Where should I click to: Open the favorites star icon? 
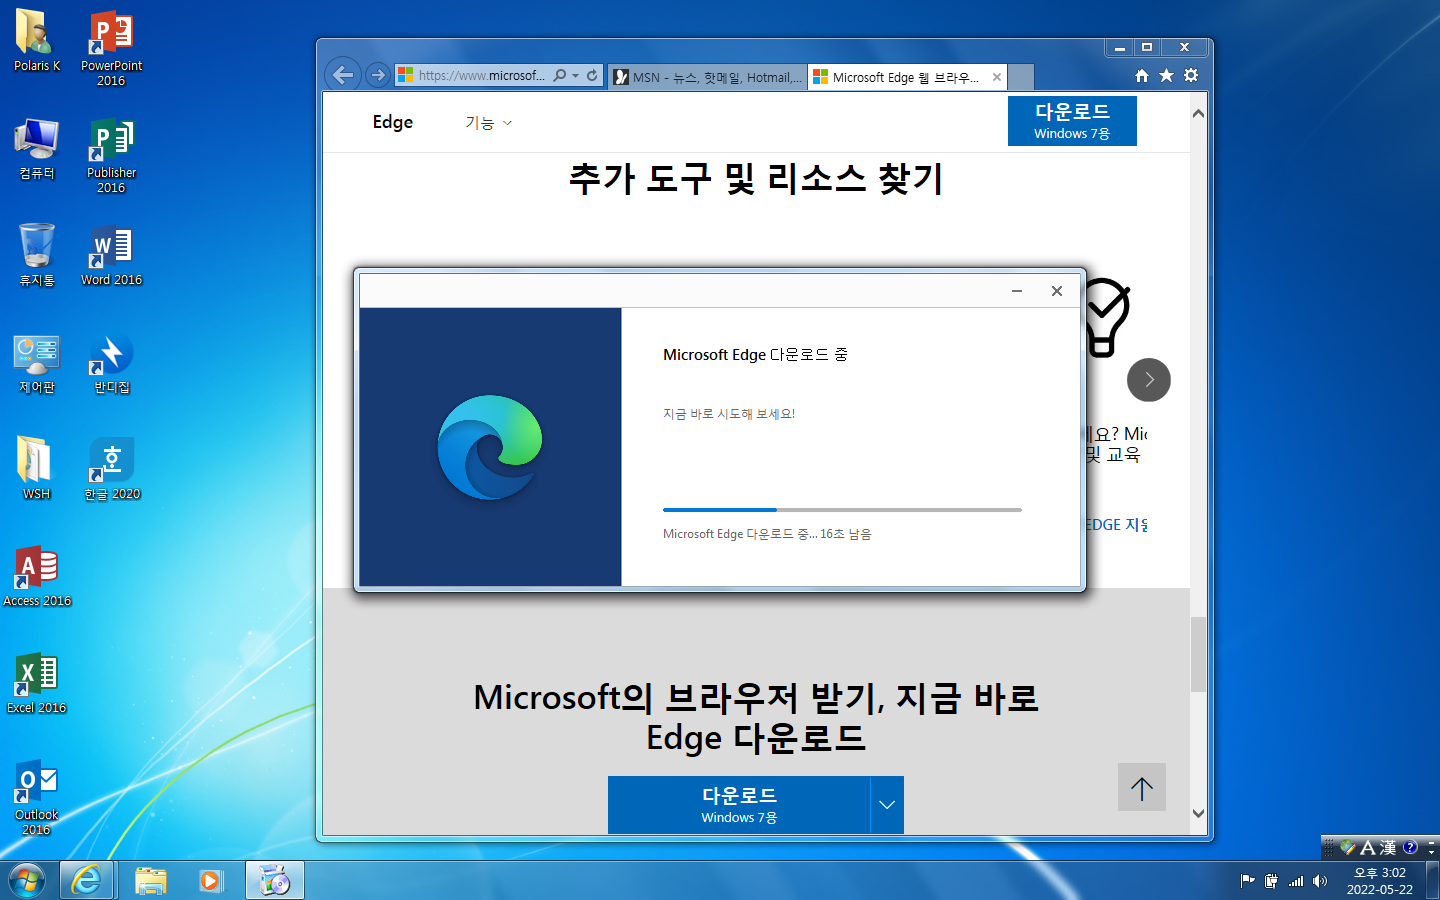point(1166,76)
